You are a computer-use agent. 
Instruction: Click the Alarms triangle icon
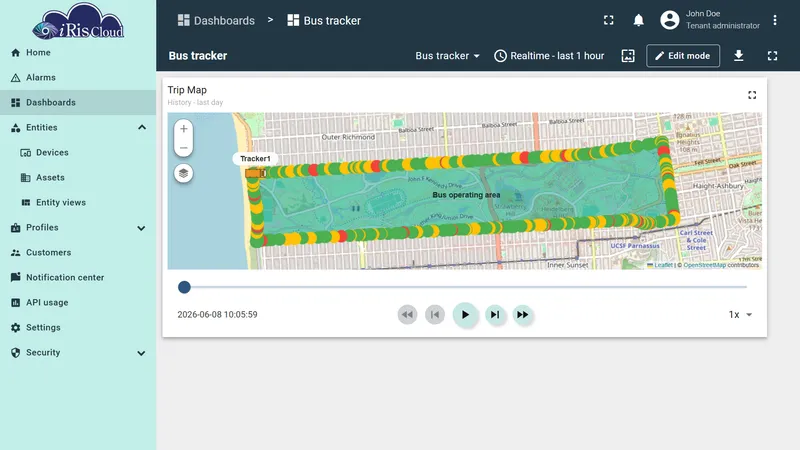tap(15, 78)
